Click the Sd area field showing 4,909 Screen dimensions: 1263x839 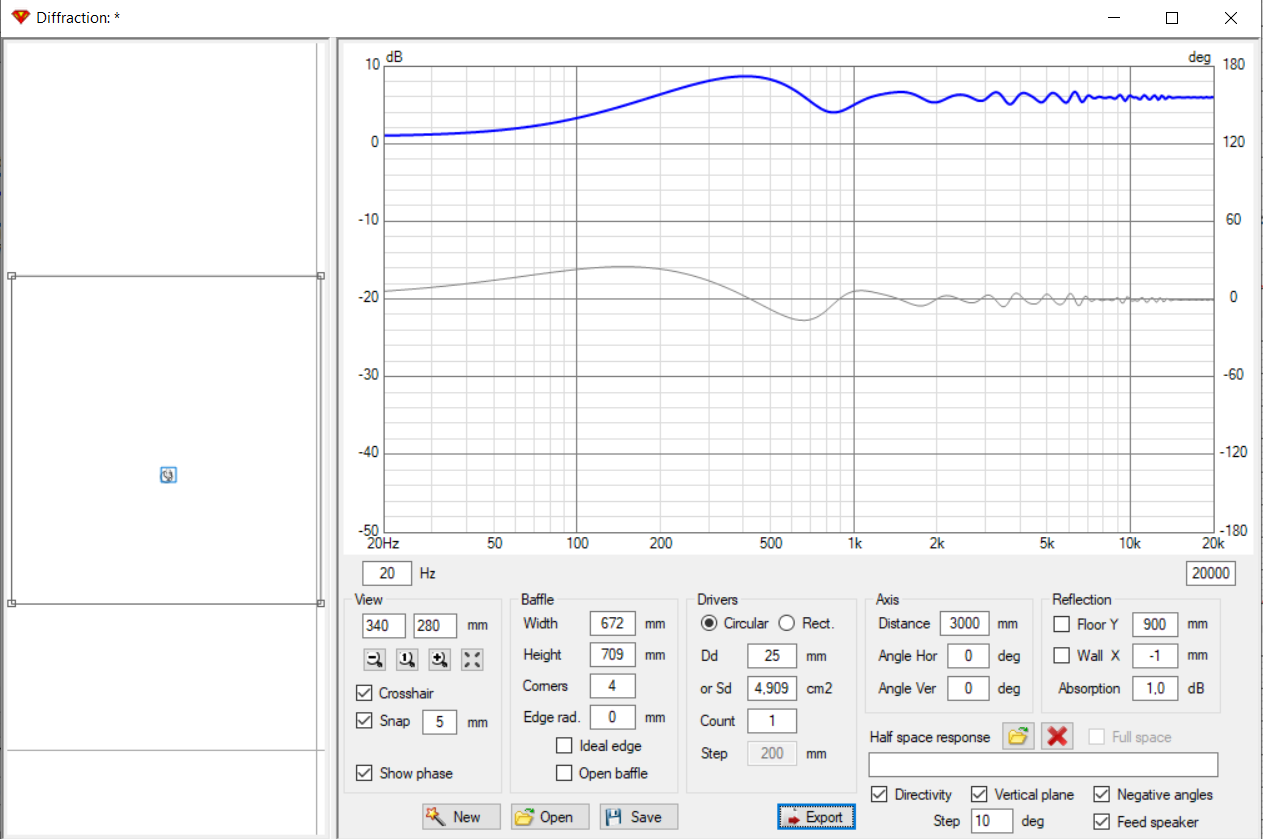pos(772,688)
